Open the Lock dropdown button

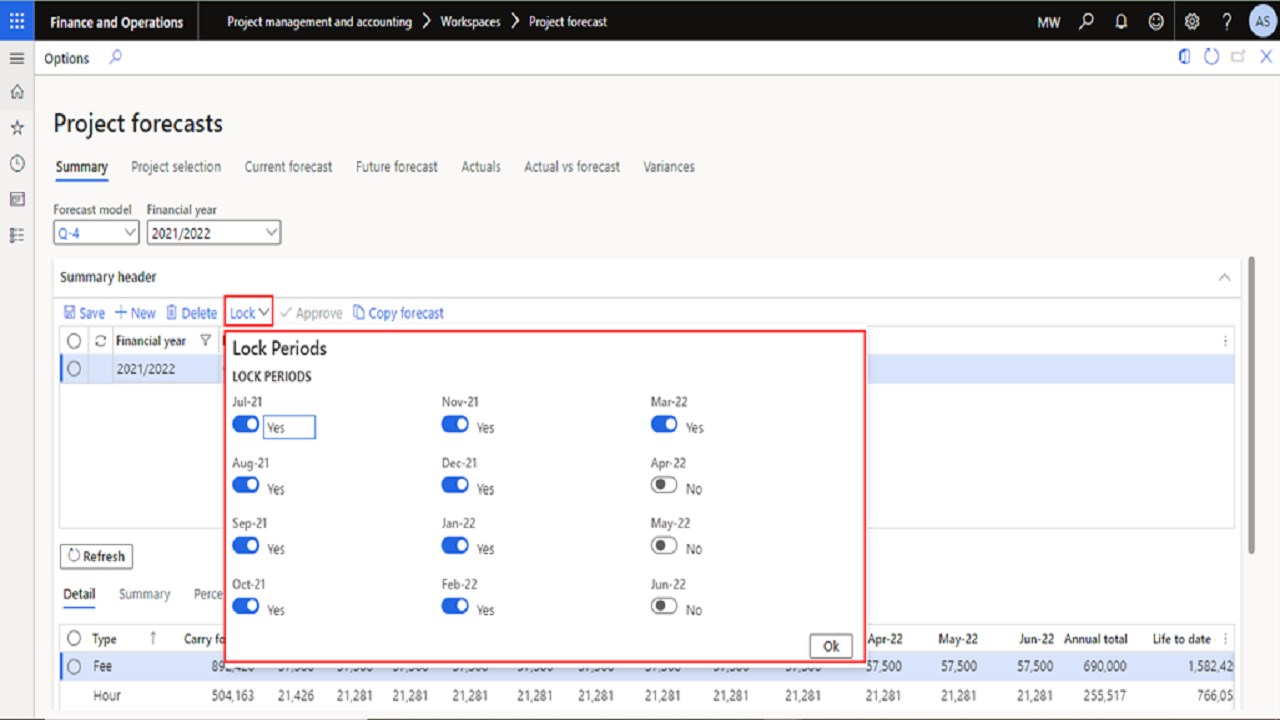[249, 313]
